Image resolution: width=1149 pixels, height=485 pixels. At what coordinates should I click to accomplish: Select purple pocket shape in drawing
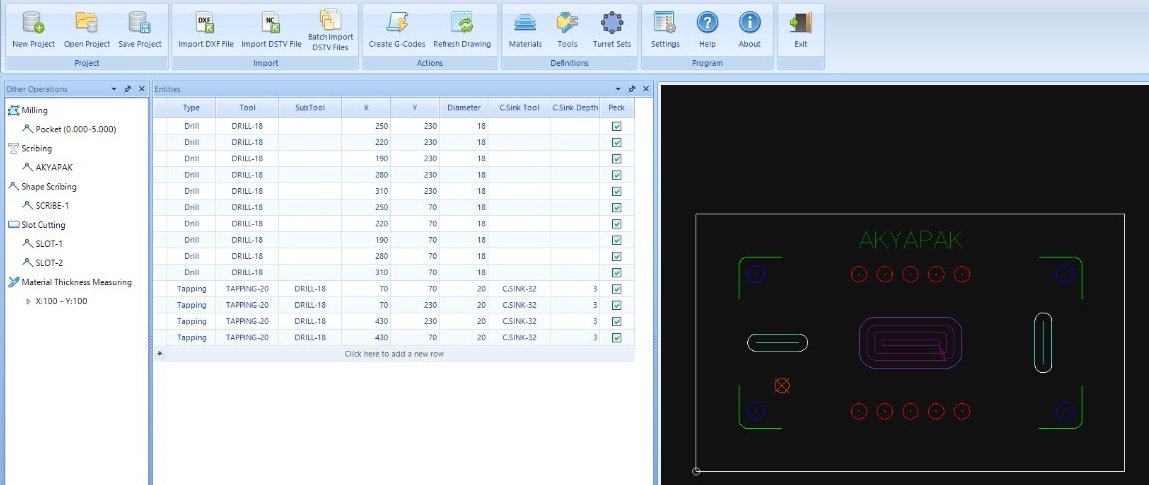(x=909, y=343)
